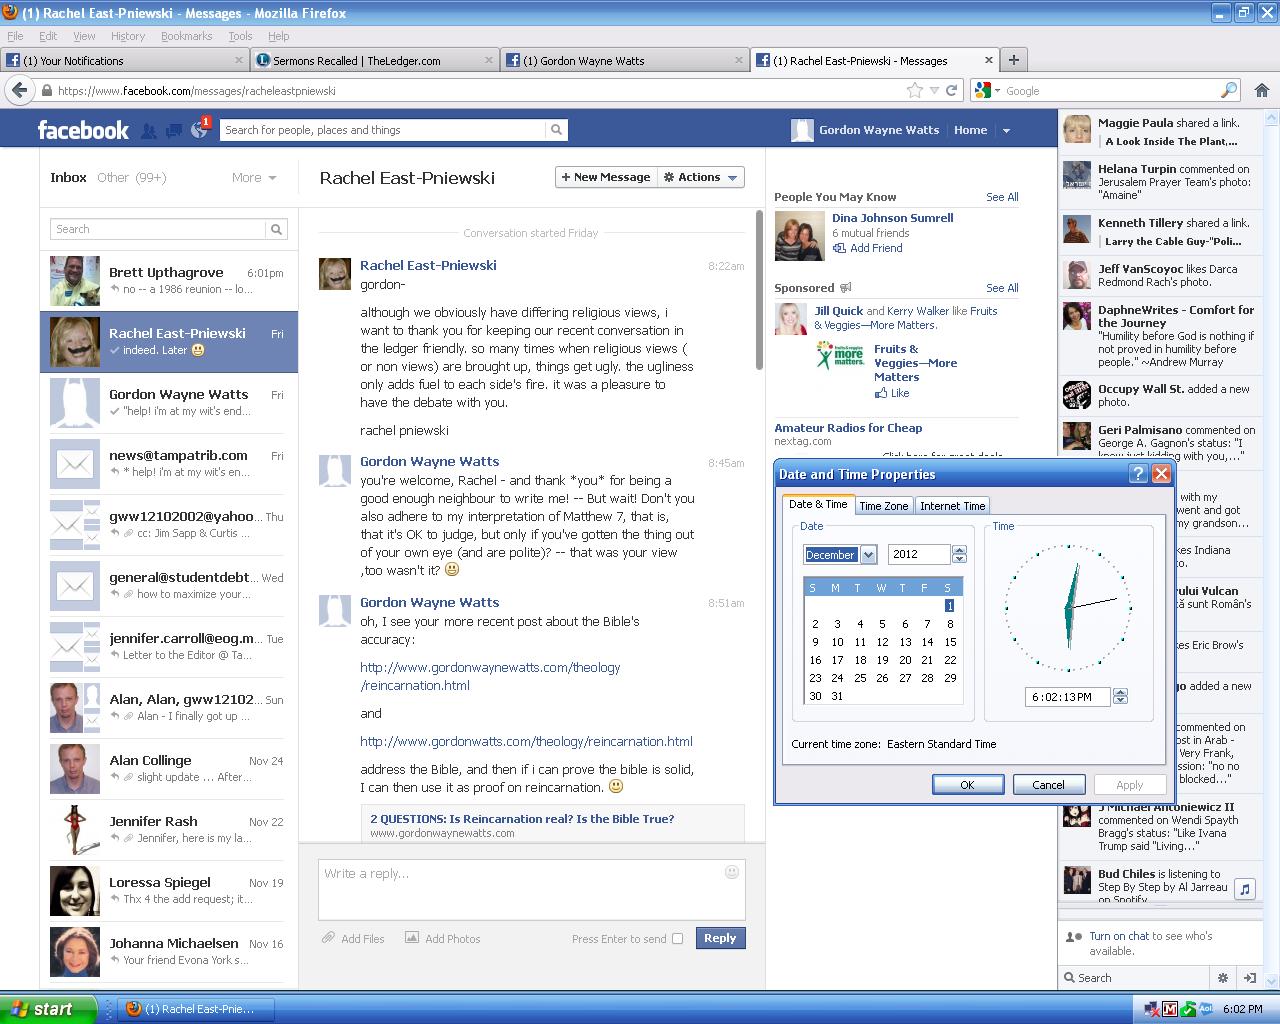
Task: Open the Facebook messages icon in header
Action: [x=174, y=130]
